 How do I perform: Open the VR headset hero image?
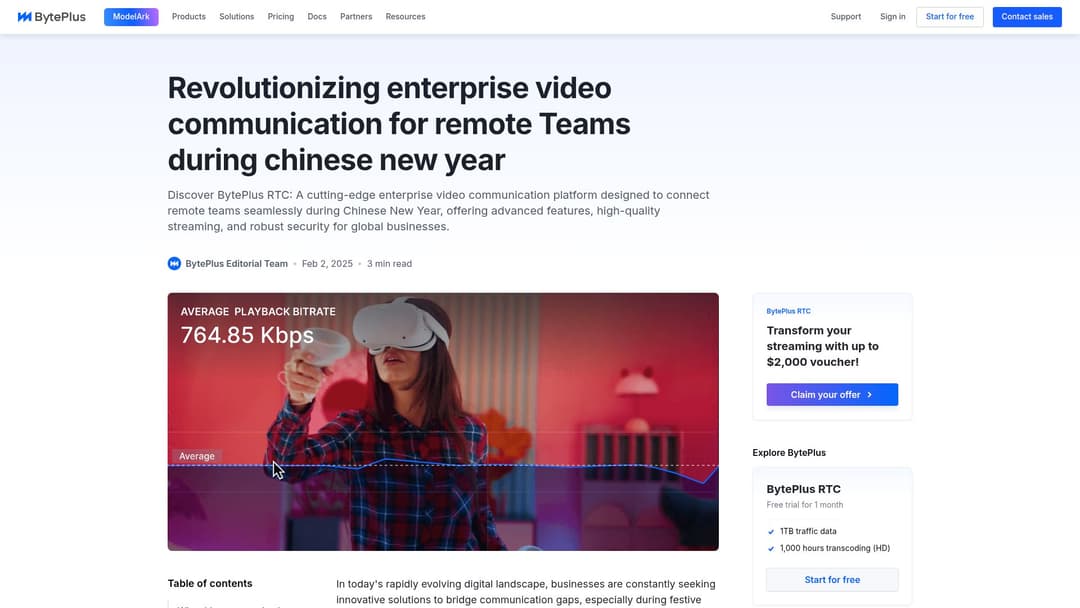tap(443, 421)
